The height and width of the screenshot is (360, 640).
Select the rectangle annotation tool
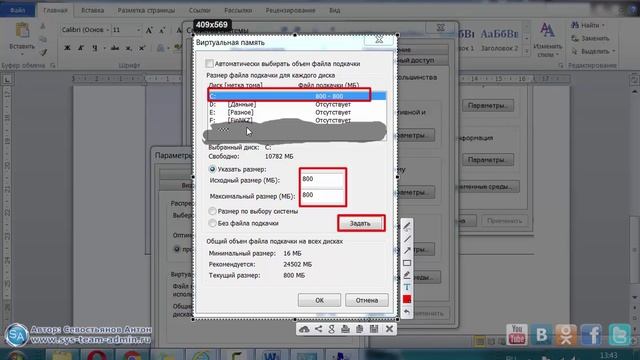click(x=407, y=263)
